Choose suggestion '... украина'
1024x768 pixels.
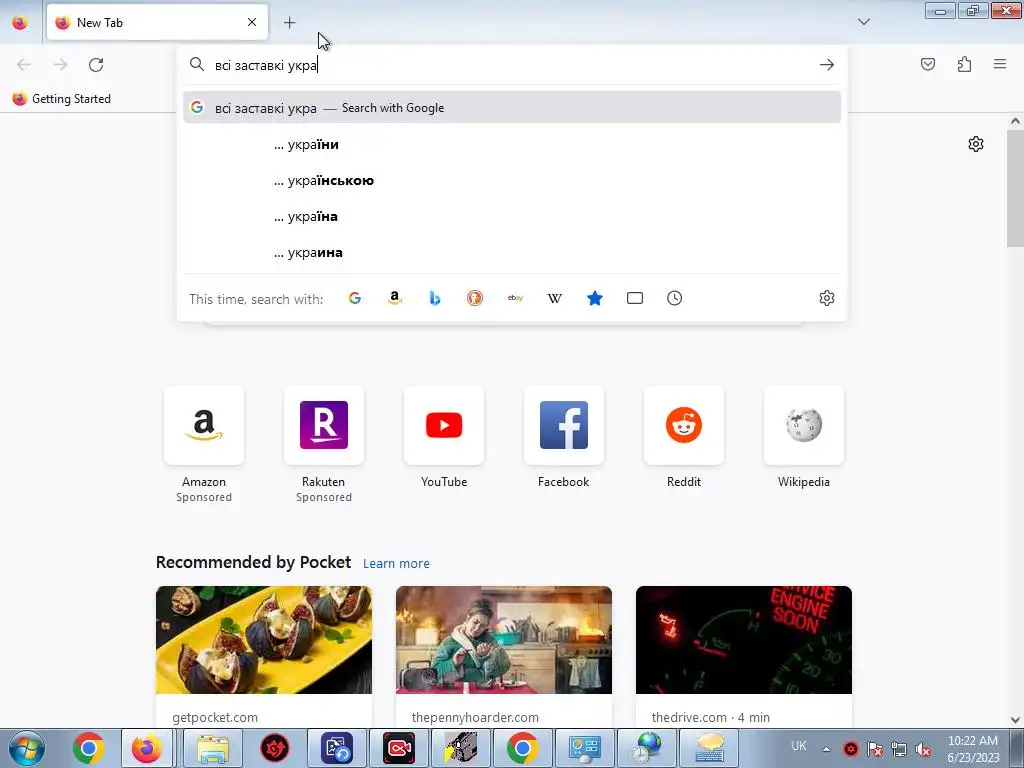512,252
